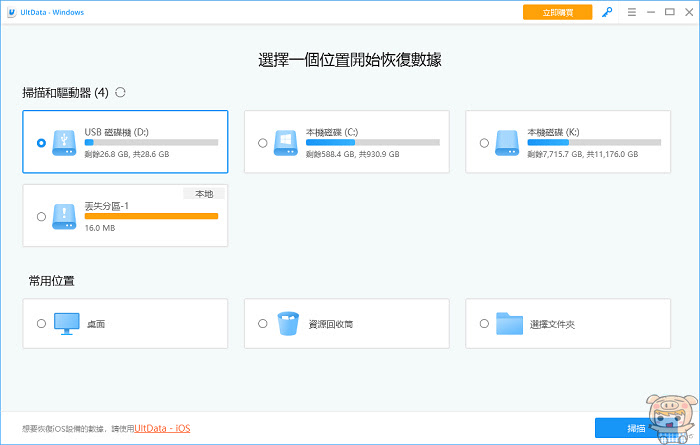Select the 本機磁碟 (K:) radio button
The height and width of the screenshot is (445, 700).
(x=484, y=143)
